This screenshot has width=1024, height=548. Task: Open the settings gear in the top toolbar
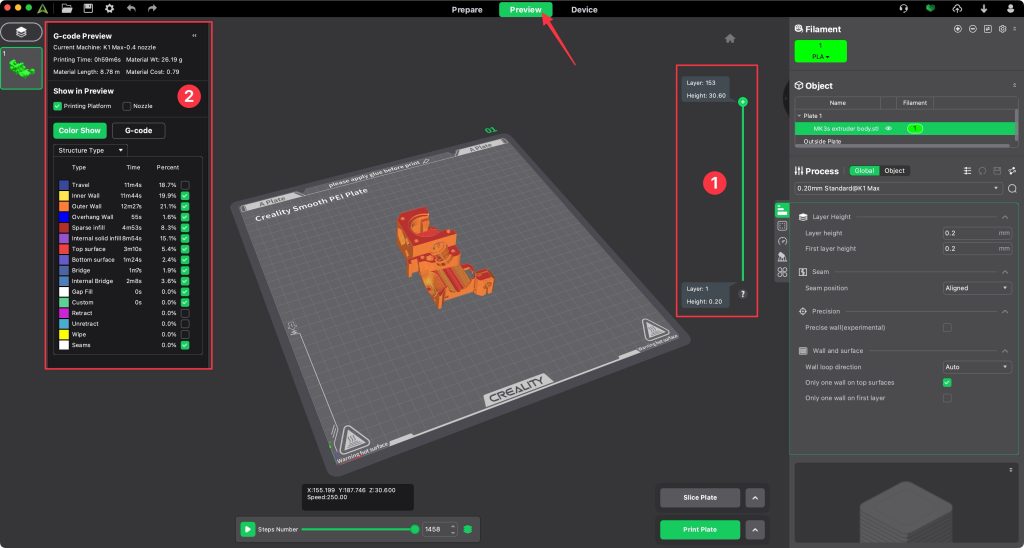tap(109, 9)
